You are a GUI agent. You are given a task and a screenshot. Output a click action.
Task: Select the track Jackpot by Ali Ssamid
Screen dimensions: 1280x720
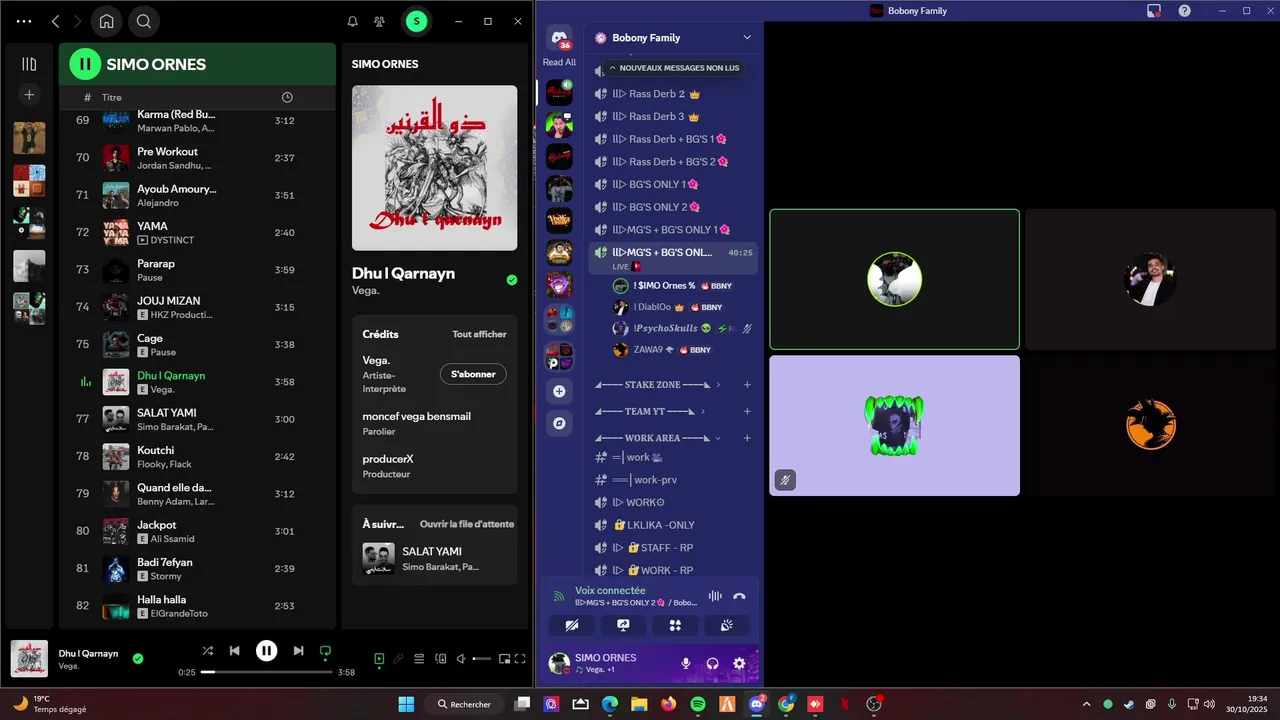[x=197, y=531]
